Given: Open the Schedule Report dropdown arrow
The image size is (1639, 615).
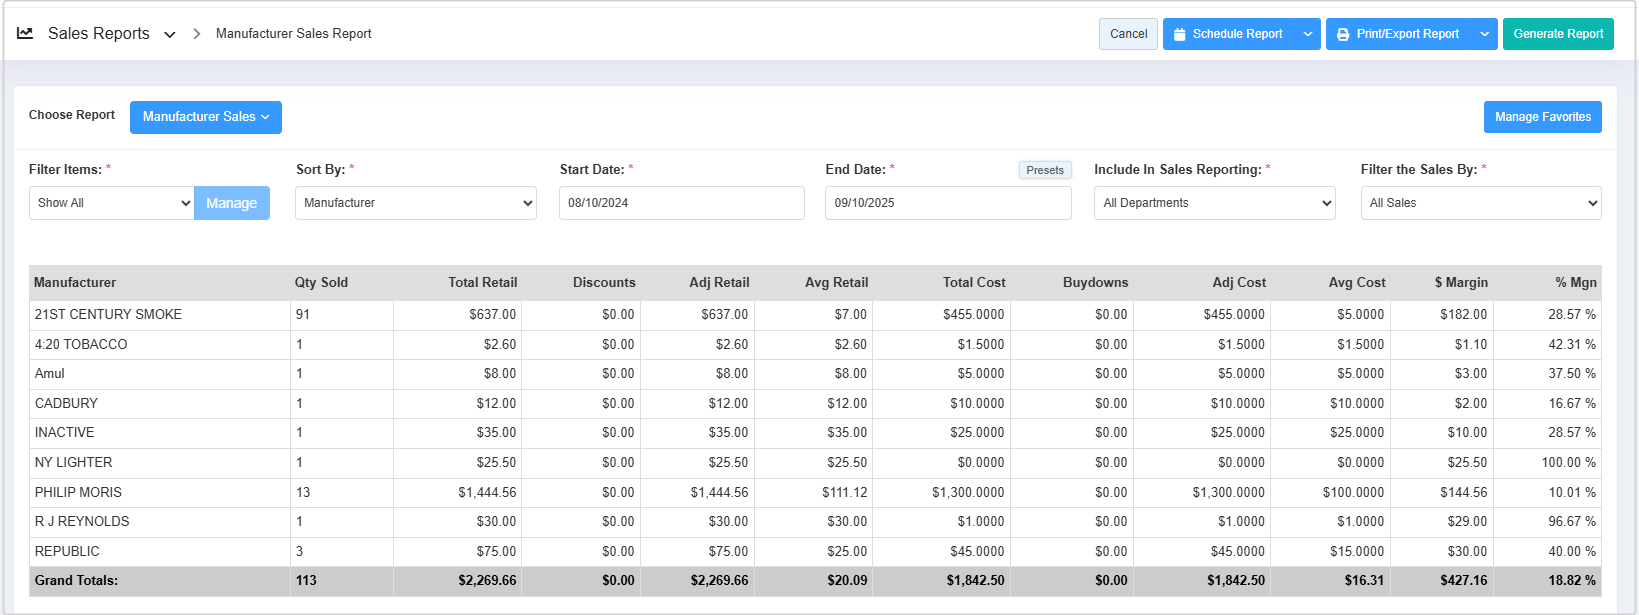Looking at the screenshot, I should coord(1308,34).
